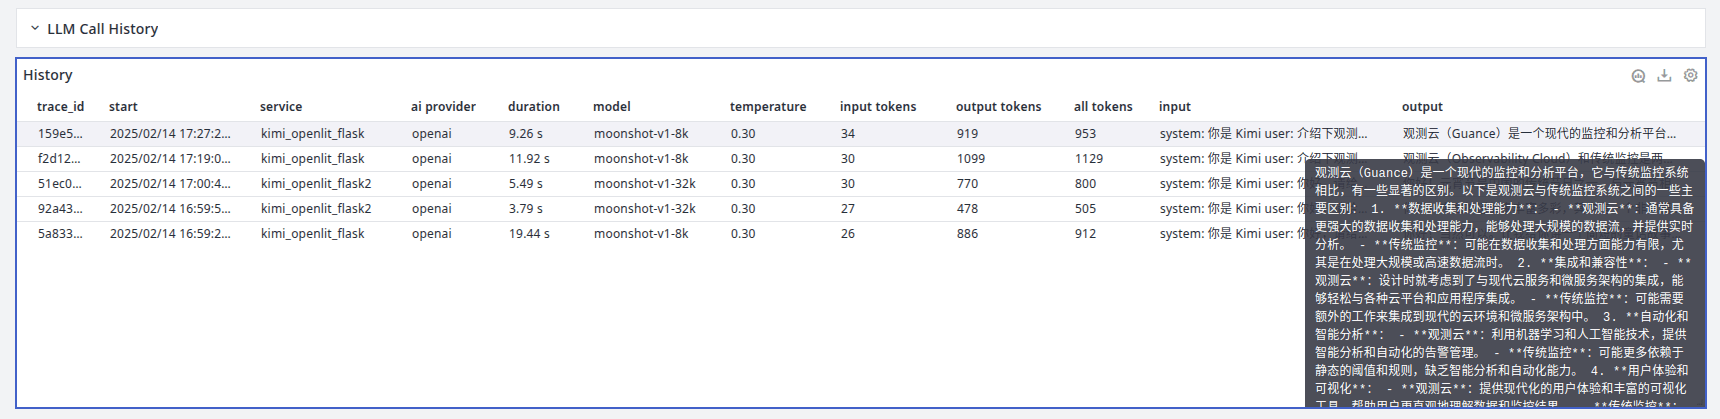Image resolution: width=1720 pixels, height=419 pixels.
Task: Click kimi_openlit_flask2 in 3.79 s row
Action: [x=316, y=209]
